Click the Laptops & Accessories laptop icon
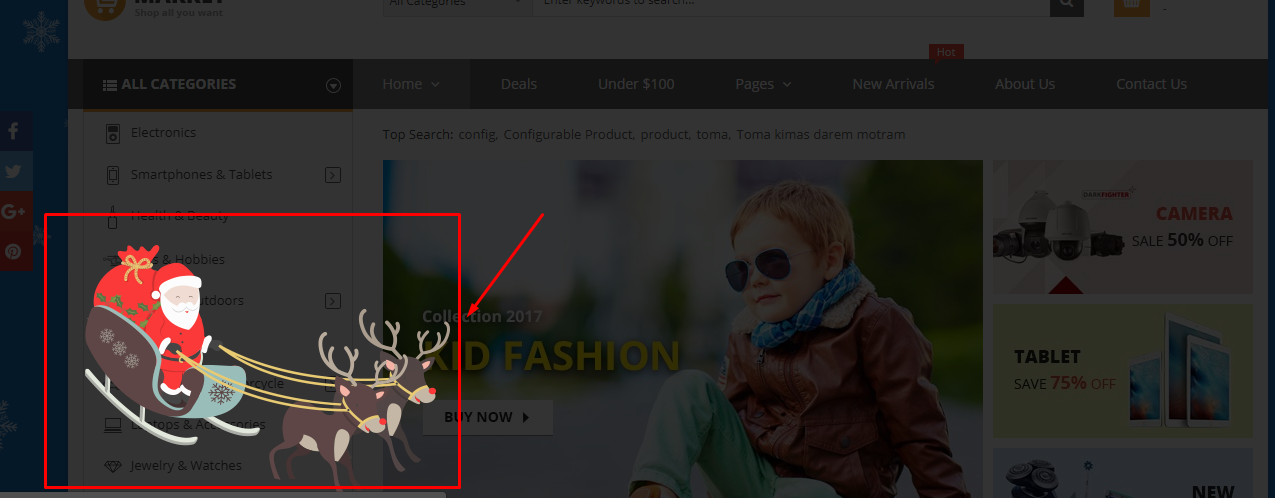 (113, 425)
